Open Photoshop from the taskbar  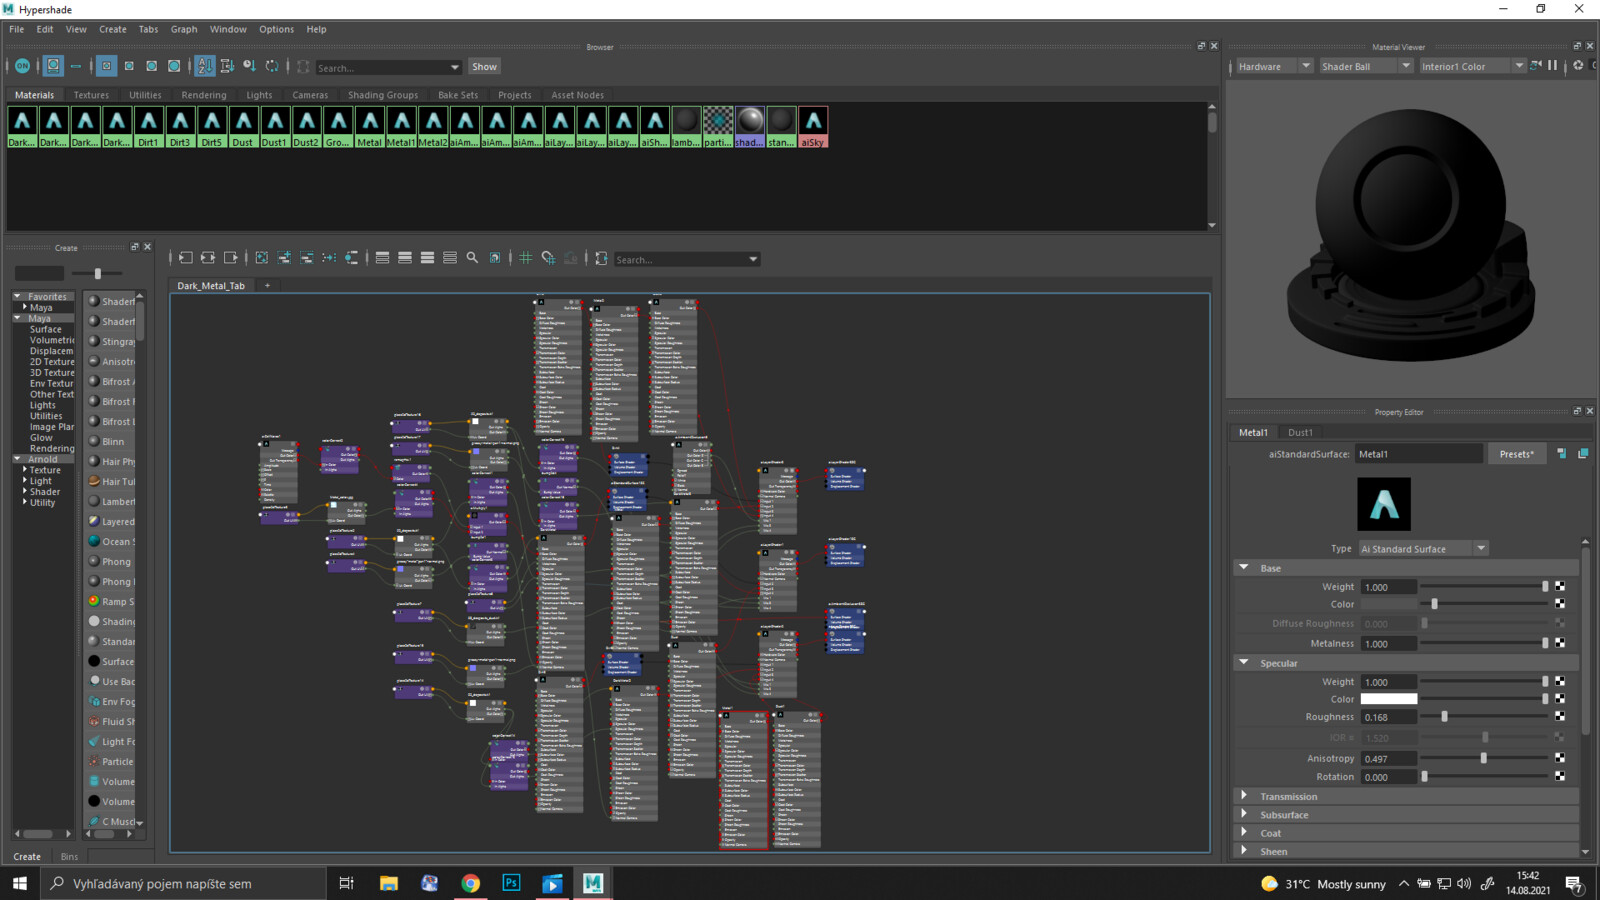(x=511, y=883)
